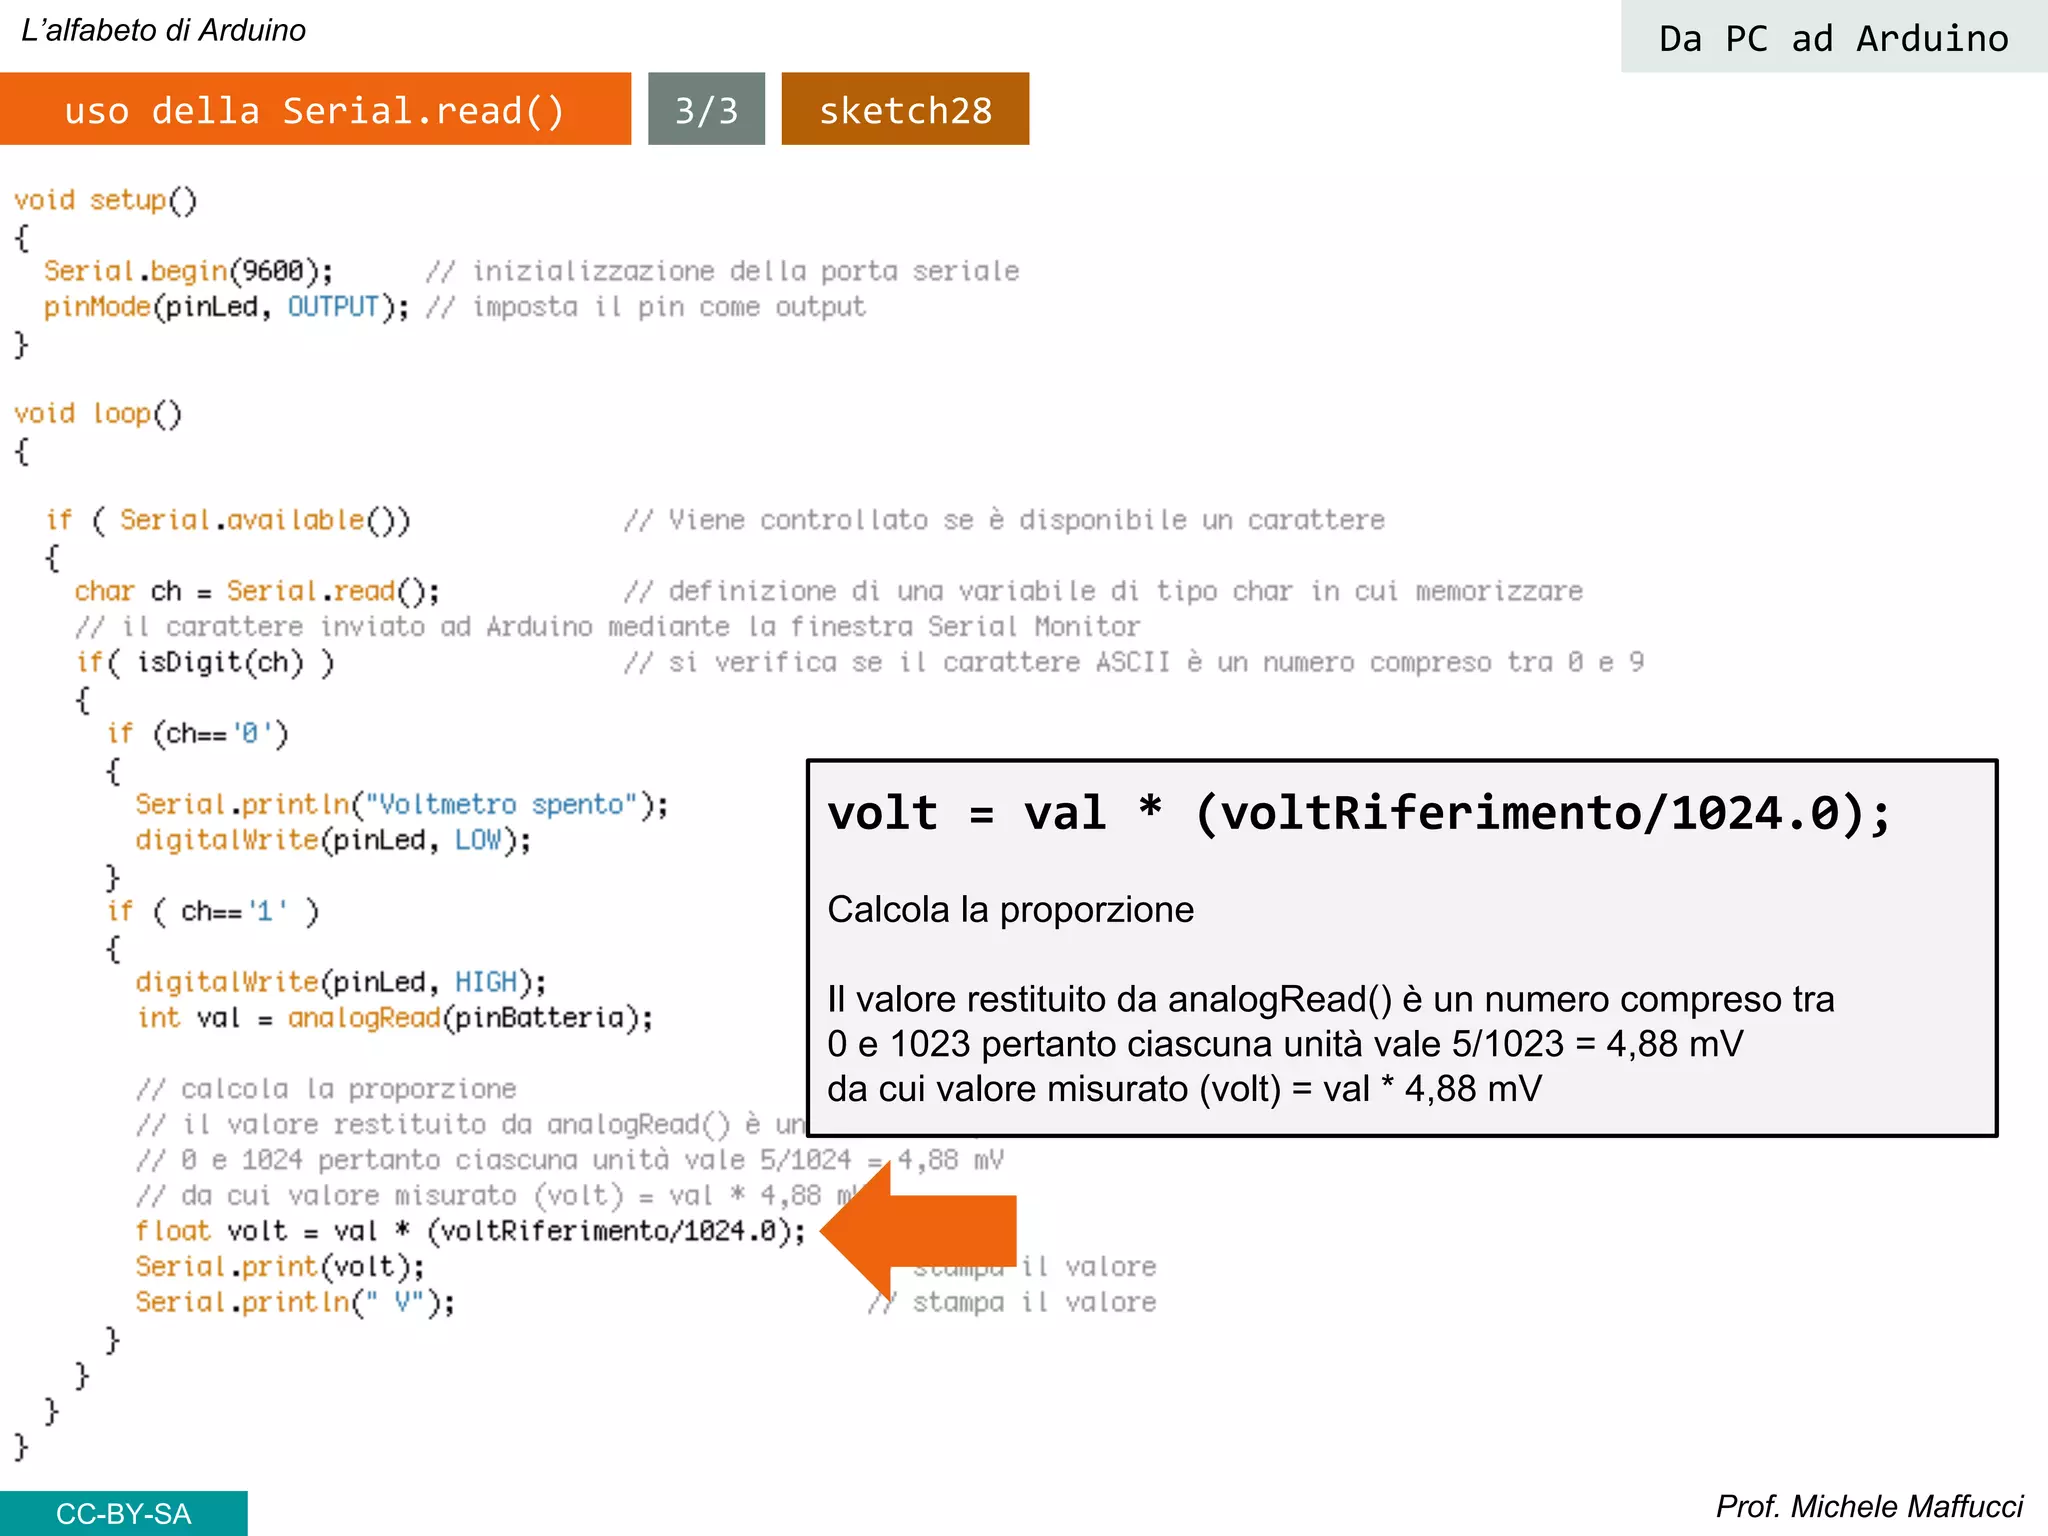Screen dimensions: 2048x1536
Task: Click the 'if( isDigit(ch) )' code line
Action: pos(205,662)
